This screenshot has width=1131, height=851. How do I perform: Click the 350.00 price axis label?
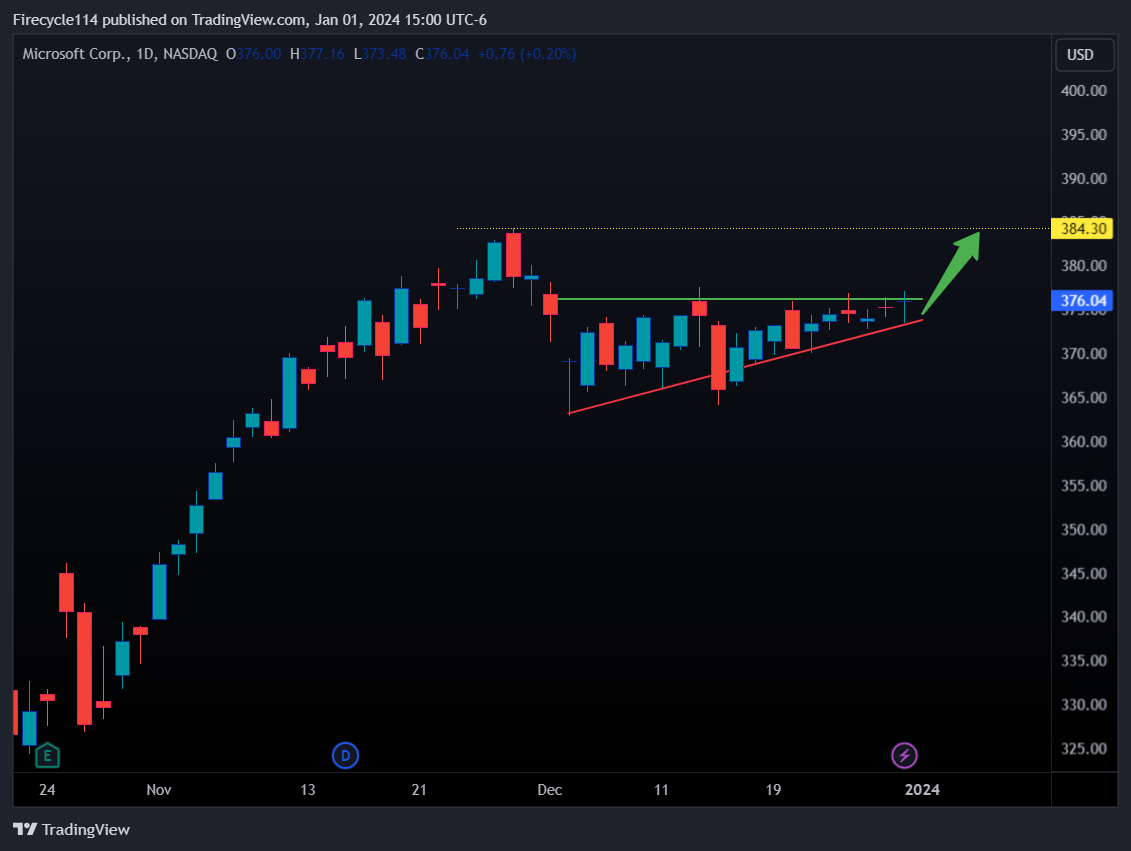[x=1083, y=530]
